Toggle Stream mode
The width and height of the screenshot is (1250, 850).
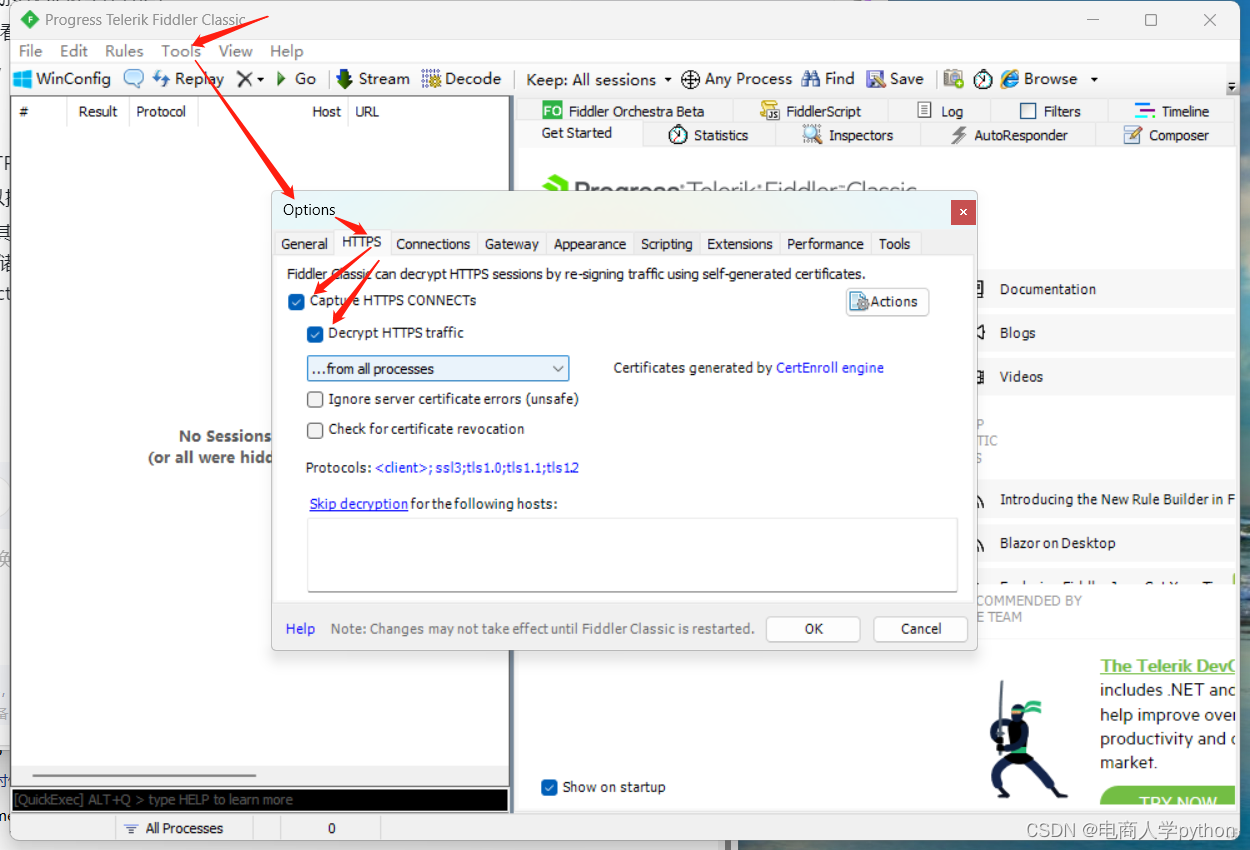[373, 79]
